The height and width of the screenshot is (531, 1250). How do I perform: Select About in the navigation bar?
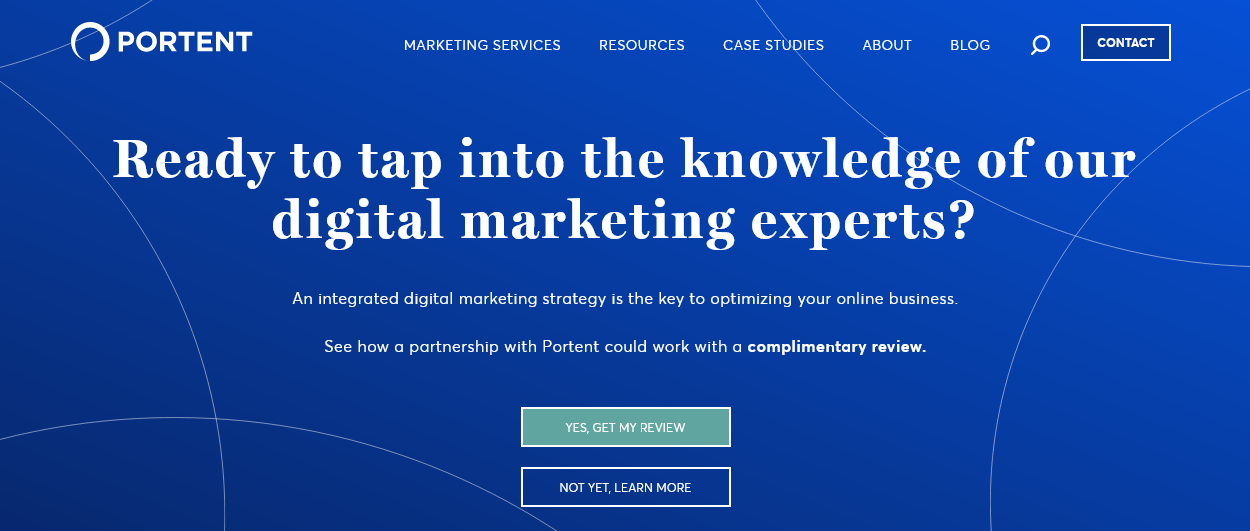point(887,45)
